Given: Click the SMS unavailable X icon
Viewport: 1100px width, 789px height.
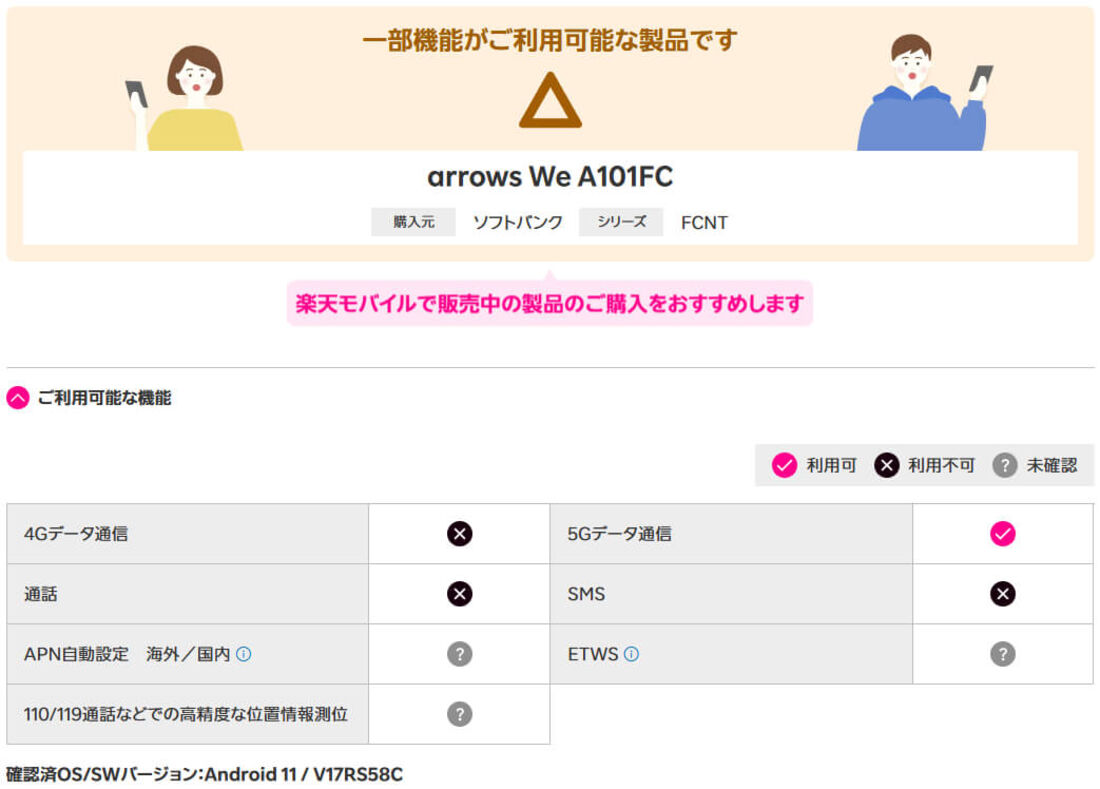Looking at the screenshot, I should [x=1002, y=594].
